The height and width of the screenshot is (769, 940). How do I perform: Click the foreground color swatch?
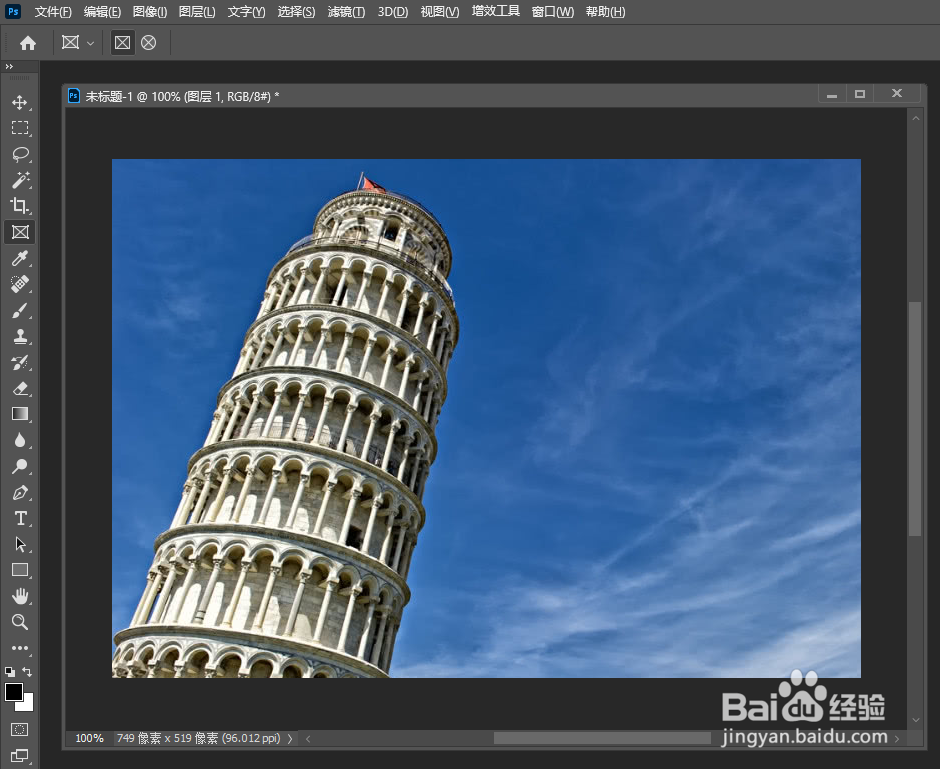pos(14,692)
